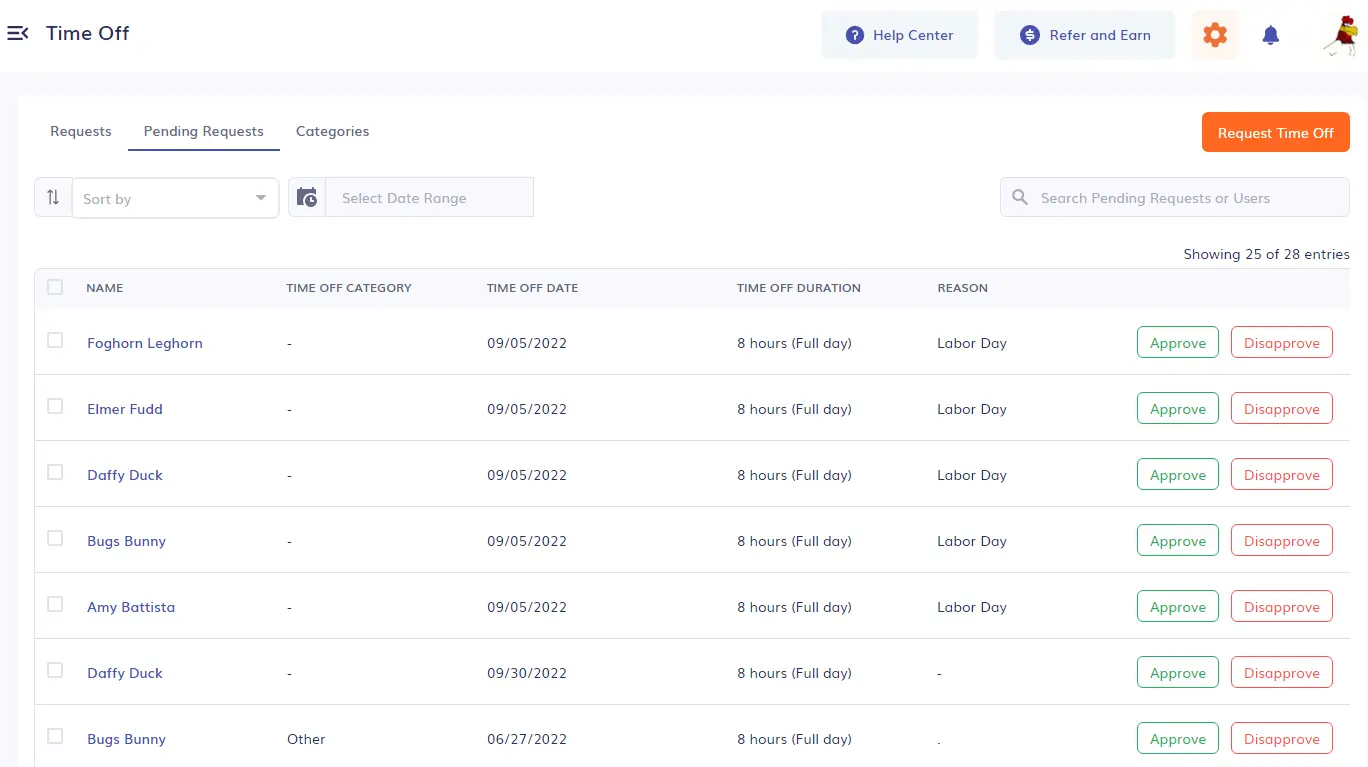Screen dimensions: 1368x767
Task: Open Daffy Duck's profile link
Action: pos(124,475)
